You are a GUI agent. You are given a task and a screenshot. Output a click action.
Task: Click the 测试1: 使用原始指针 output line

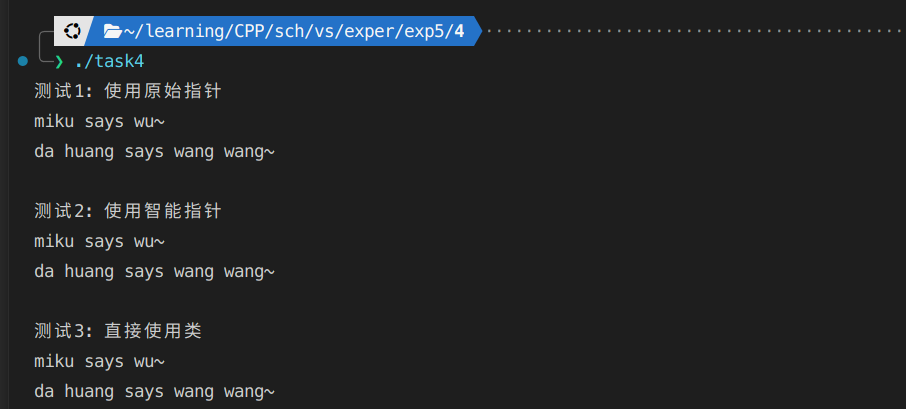pos(128,91)
